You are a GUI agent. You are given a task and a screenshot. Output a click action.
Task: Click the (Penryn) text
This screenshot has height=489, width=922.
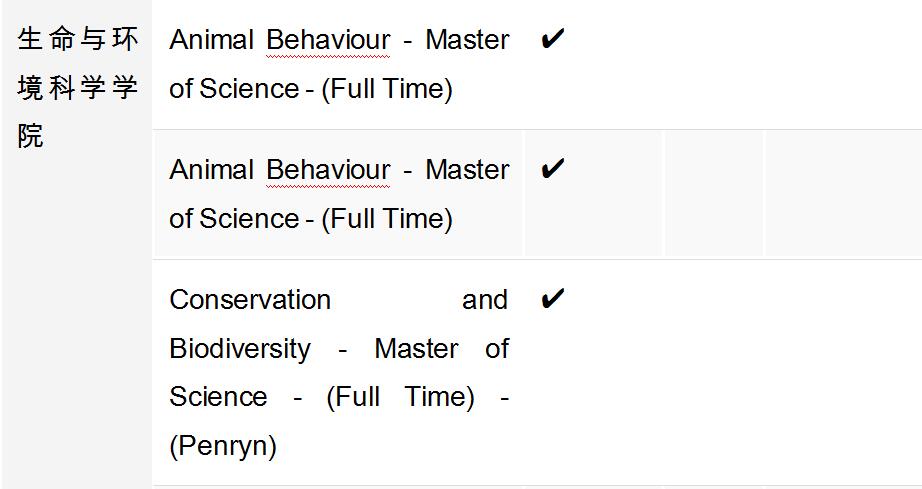[x=223, y=446]
